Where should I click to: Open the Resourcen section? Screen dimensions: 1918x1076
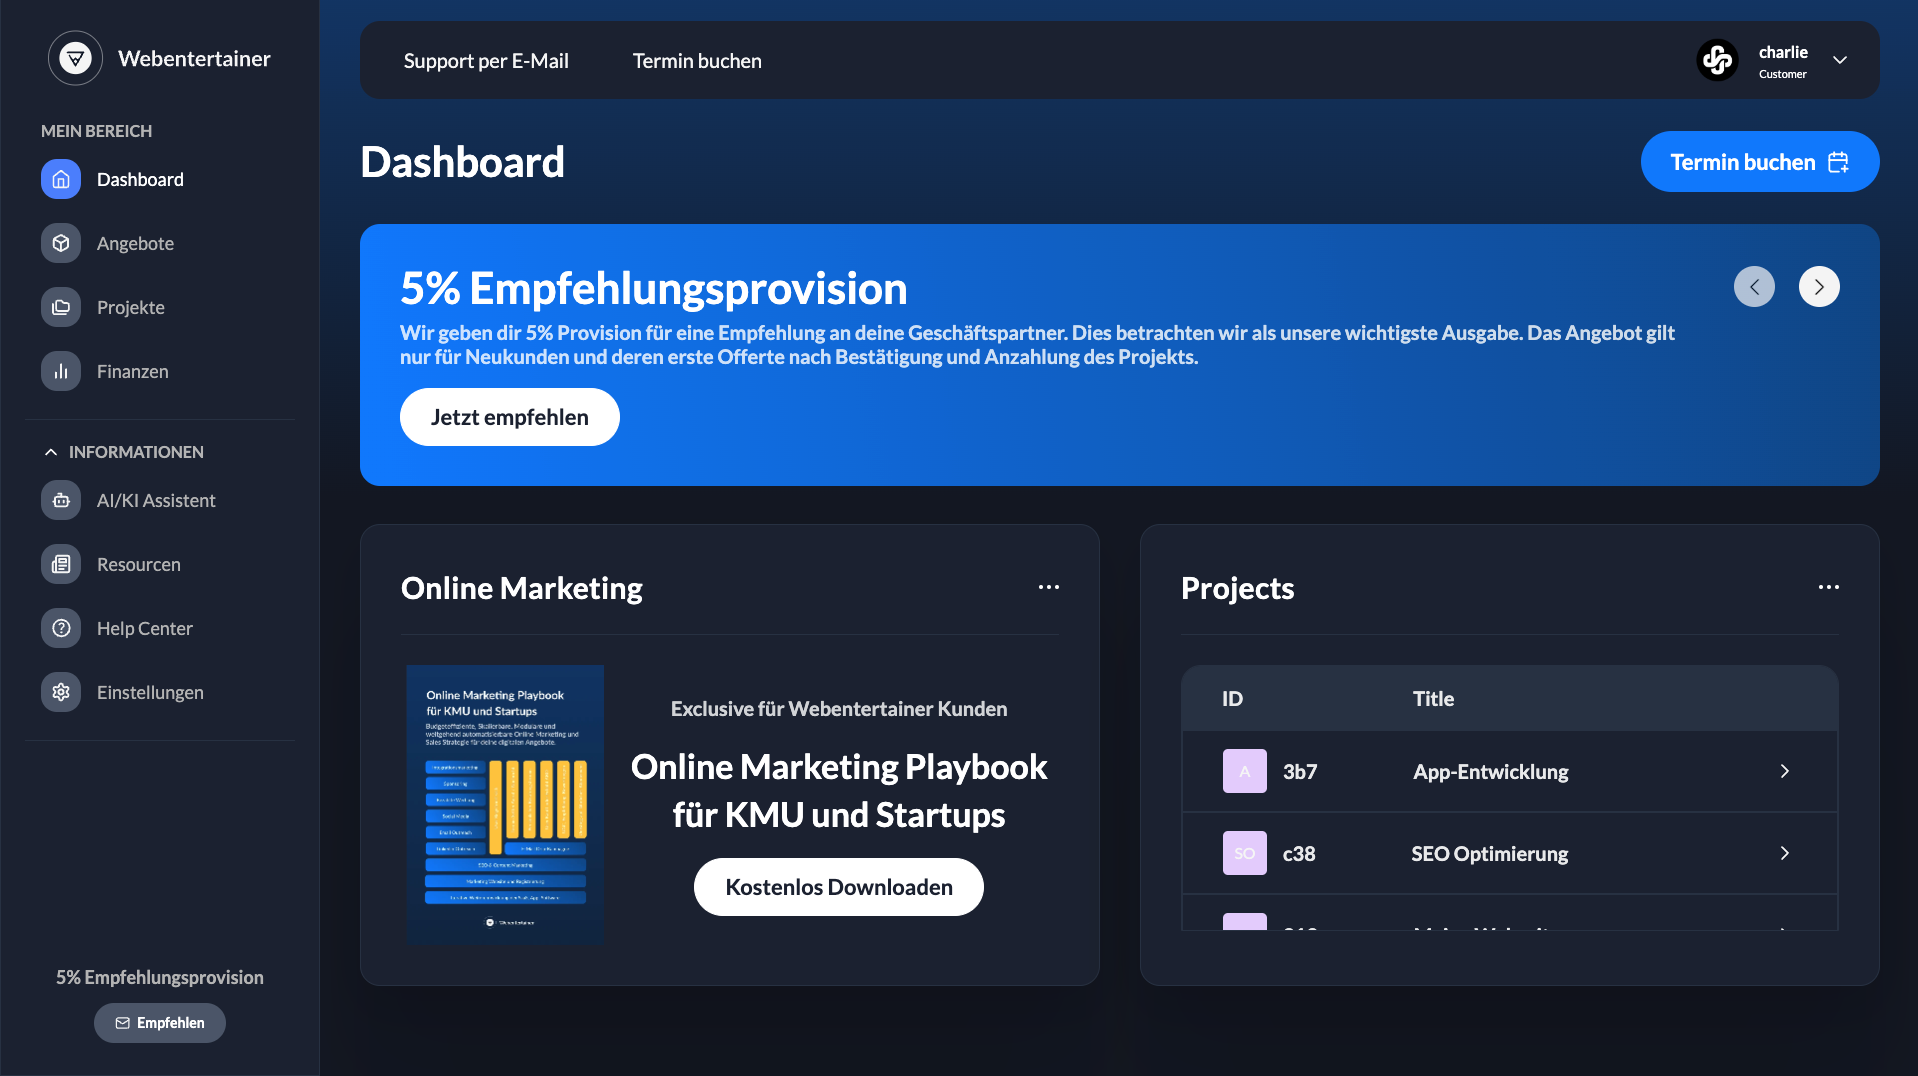138,563
